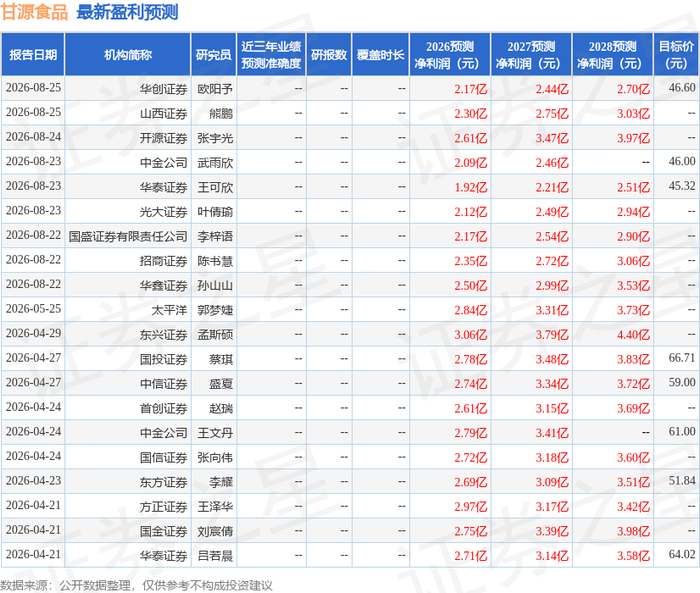Click the 报告日期 column header

[x=33, y=54]
